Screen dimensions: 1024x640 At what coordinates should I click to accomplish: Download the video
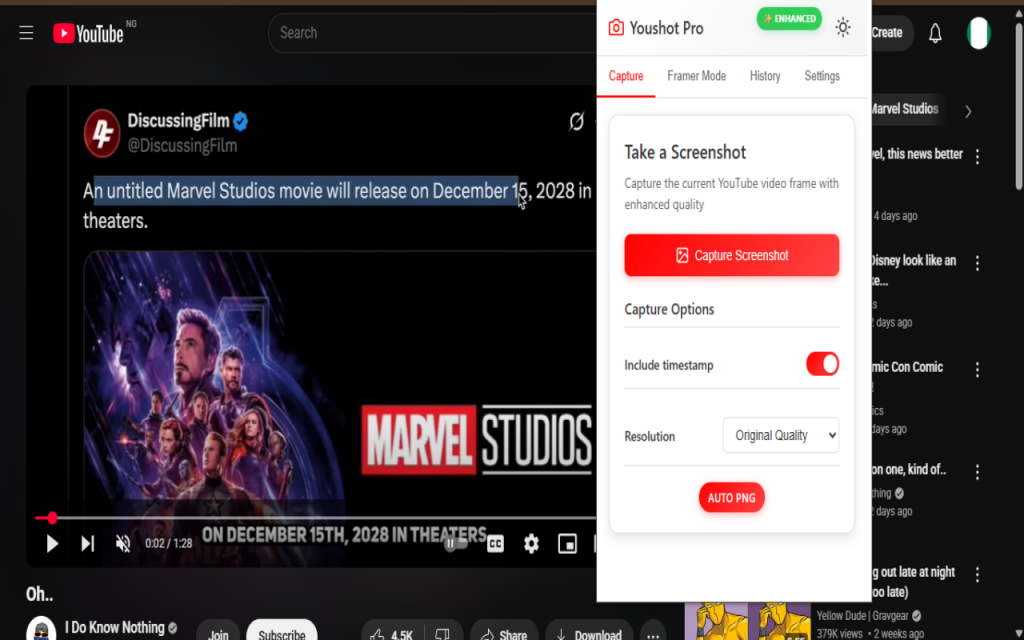pos(589,635)
